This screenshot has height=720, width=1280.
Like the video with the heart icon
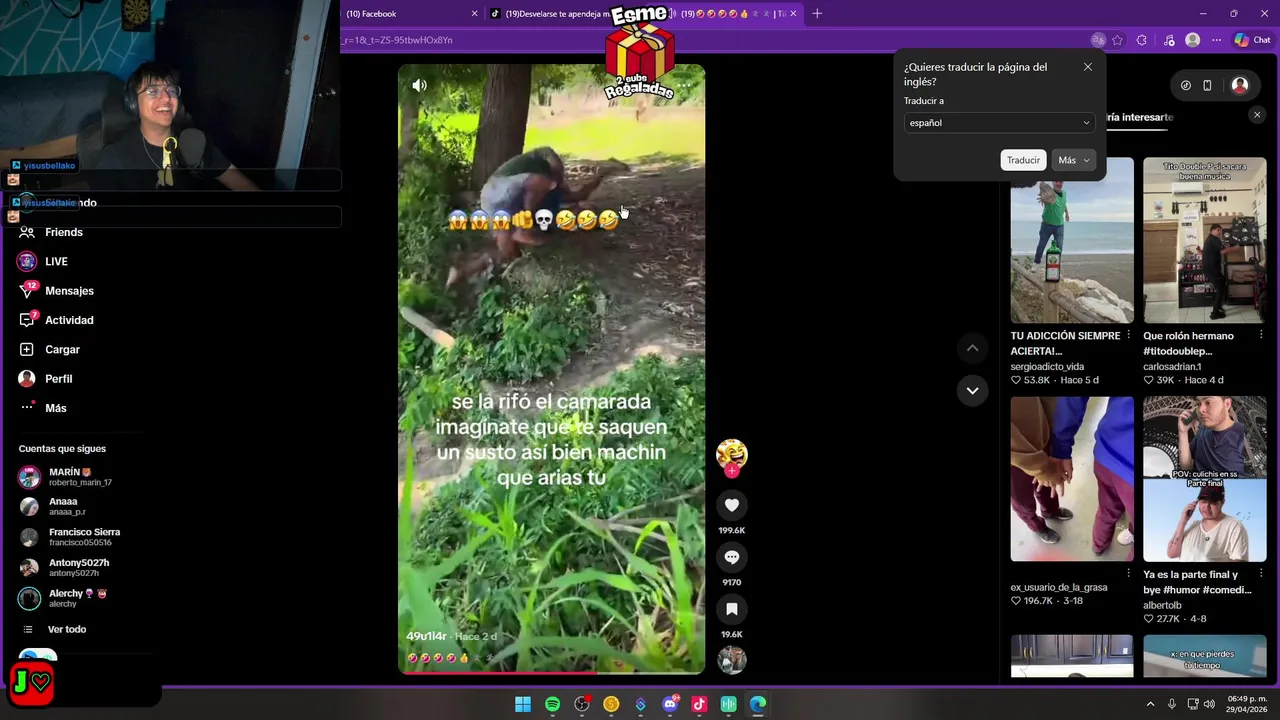point(732,506)
